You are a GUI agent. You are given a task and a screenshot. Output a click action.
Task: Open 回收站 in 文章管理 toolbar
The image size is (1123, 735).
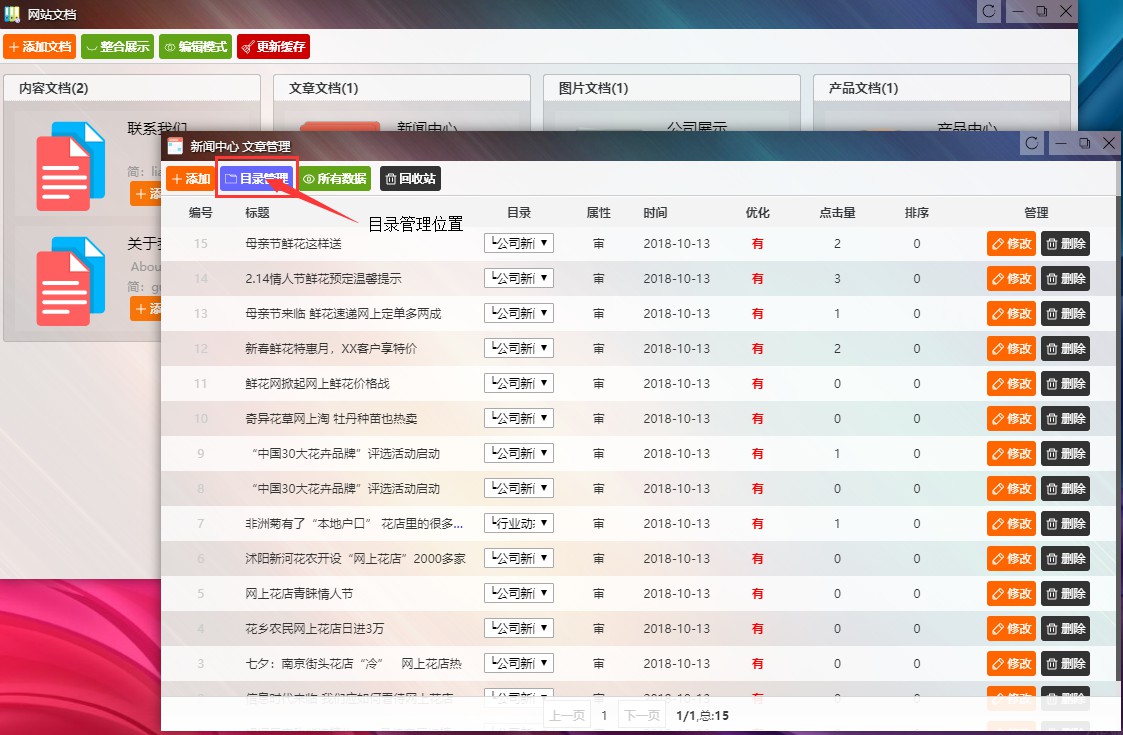coord(410,178)
